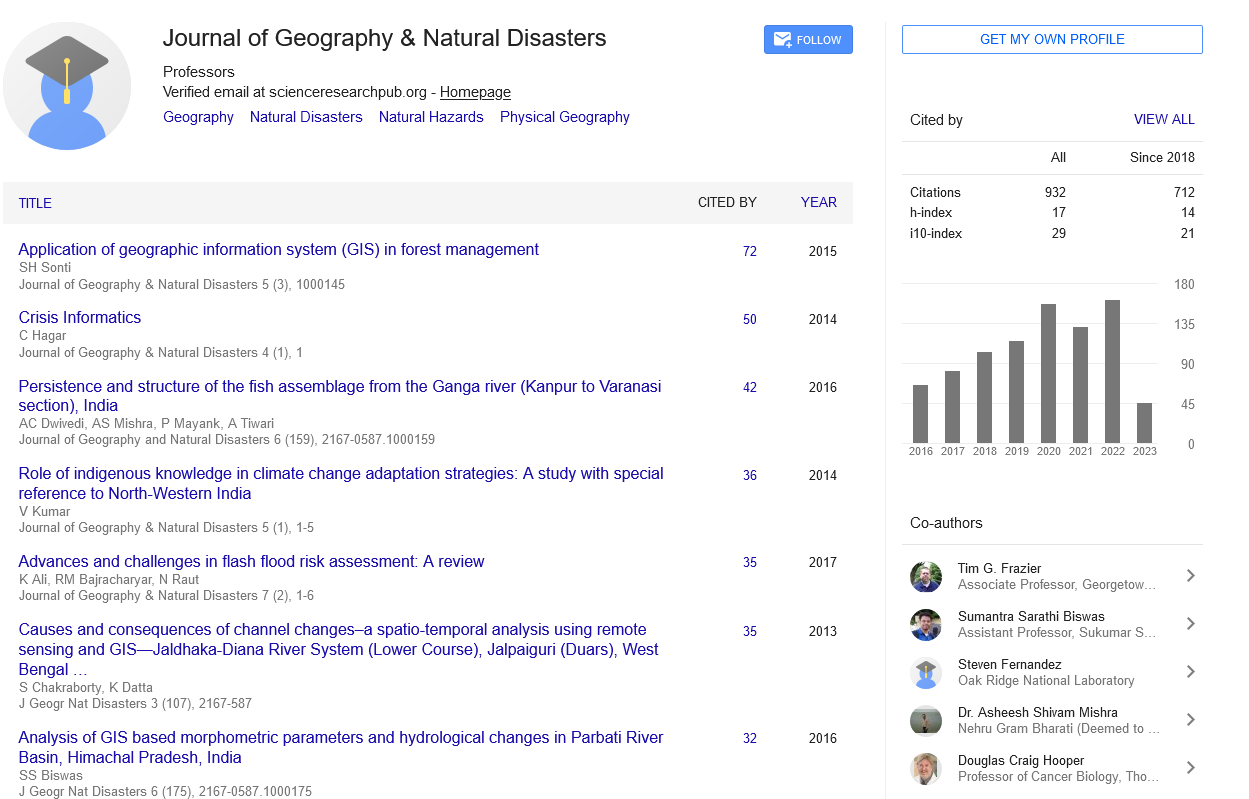Click the 2020 bar in citation chart
Viewport: 1249px width, 799px height.
pyautogui.click(x=1048, y=373)
